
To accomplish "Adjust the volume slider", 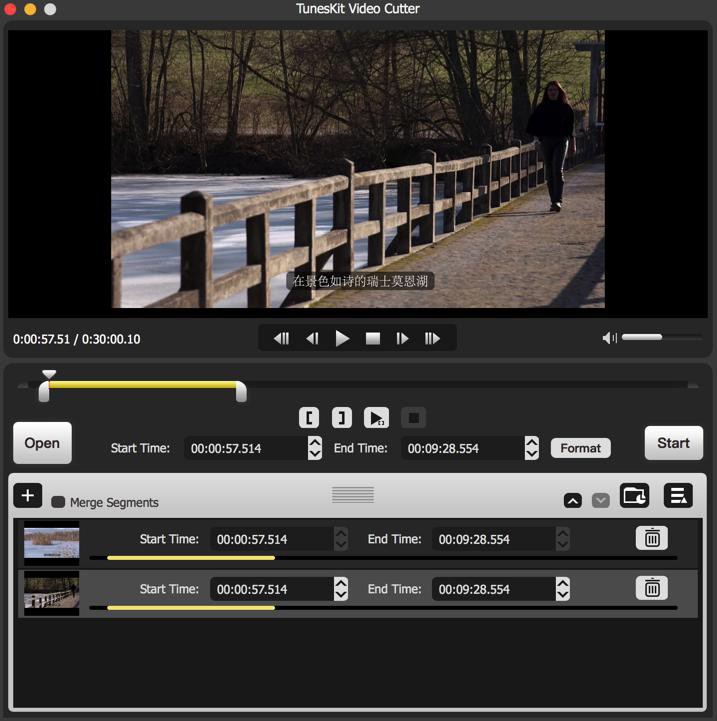I will pos(661,337).
